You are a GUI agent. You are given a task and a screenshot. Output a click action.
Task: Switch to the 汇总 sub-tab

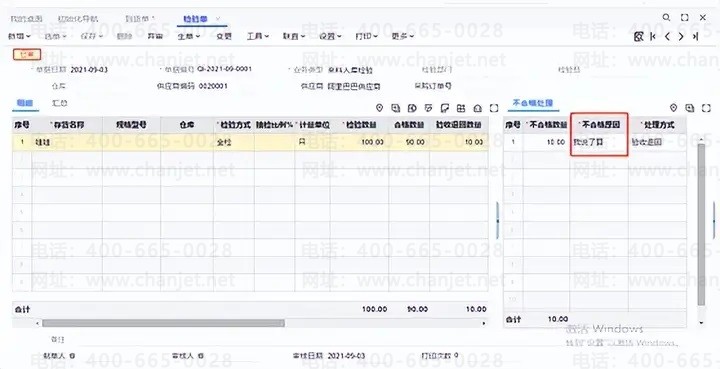[60, 103]
